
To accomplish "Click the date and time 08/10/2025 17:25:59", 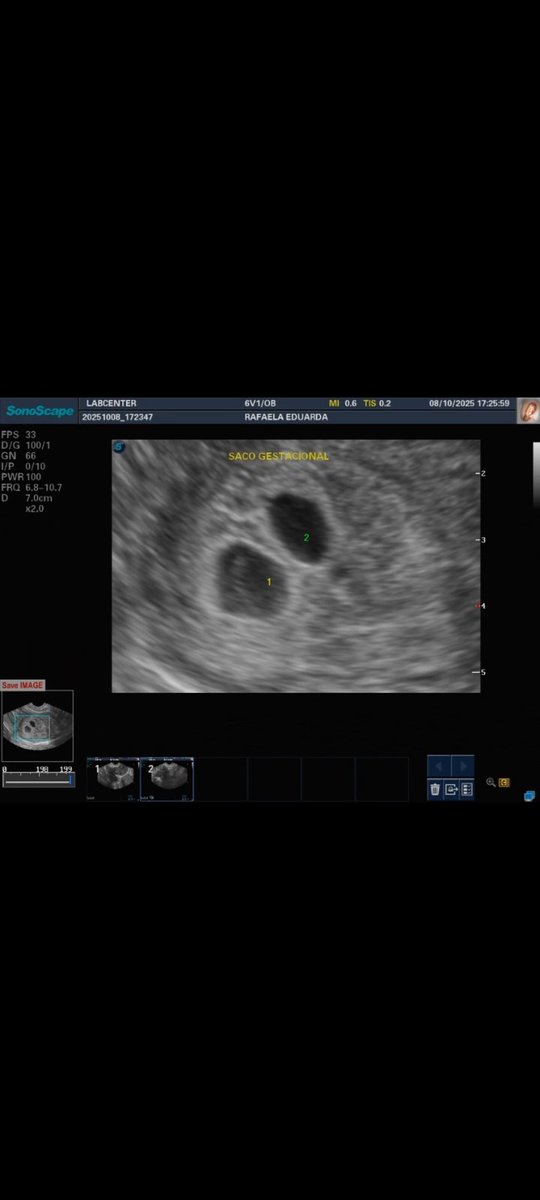I will tap(470, 403).
